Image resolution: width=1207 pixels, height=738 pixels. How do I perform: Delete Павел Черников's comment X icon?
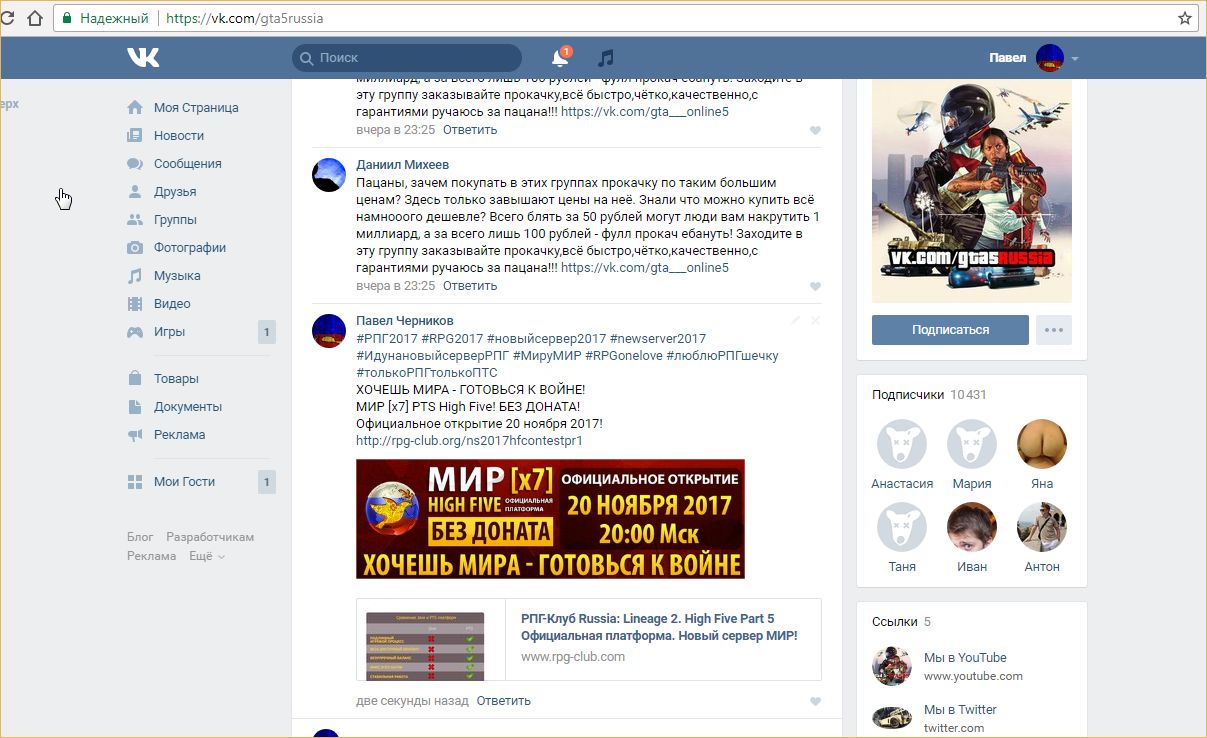click(815, 320)
